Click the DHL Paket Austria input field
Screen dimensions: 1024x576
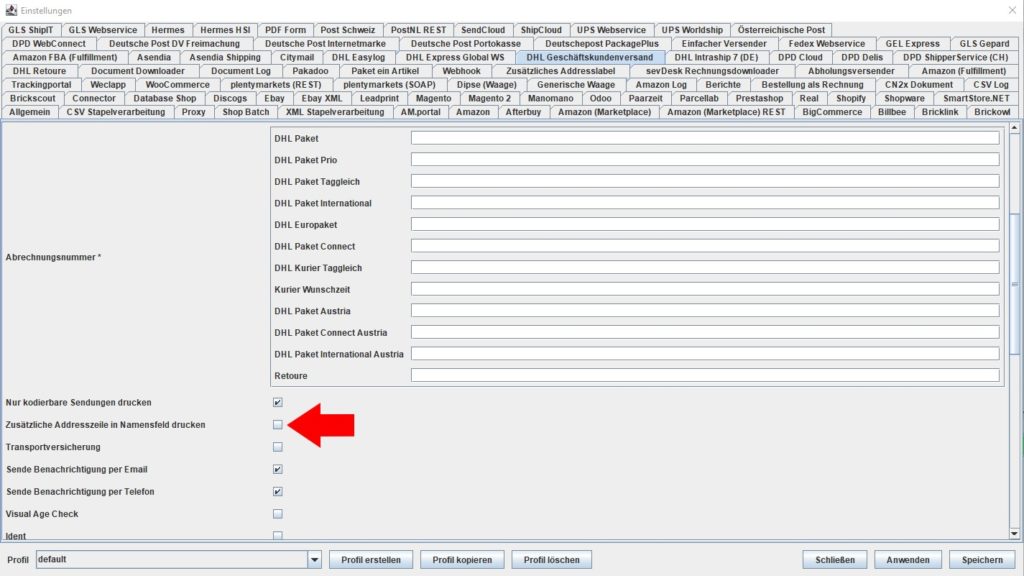705,310
